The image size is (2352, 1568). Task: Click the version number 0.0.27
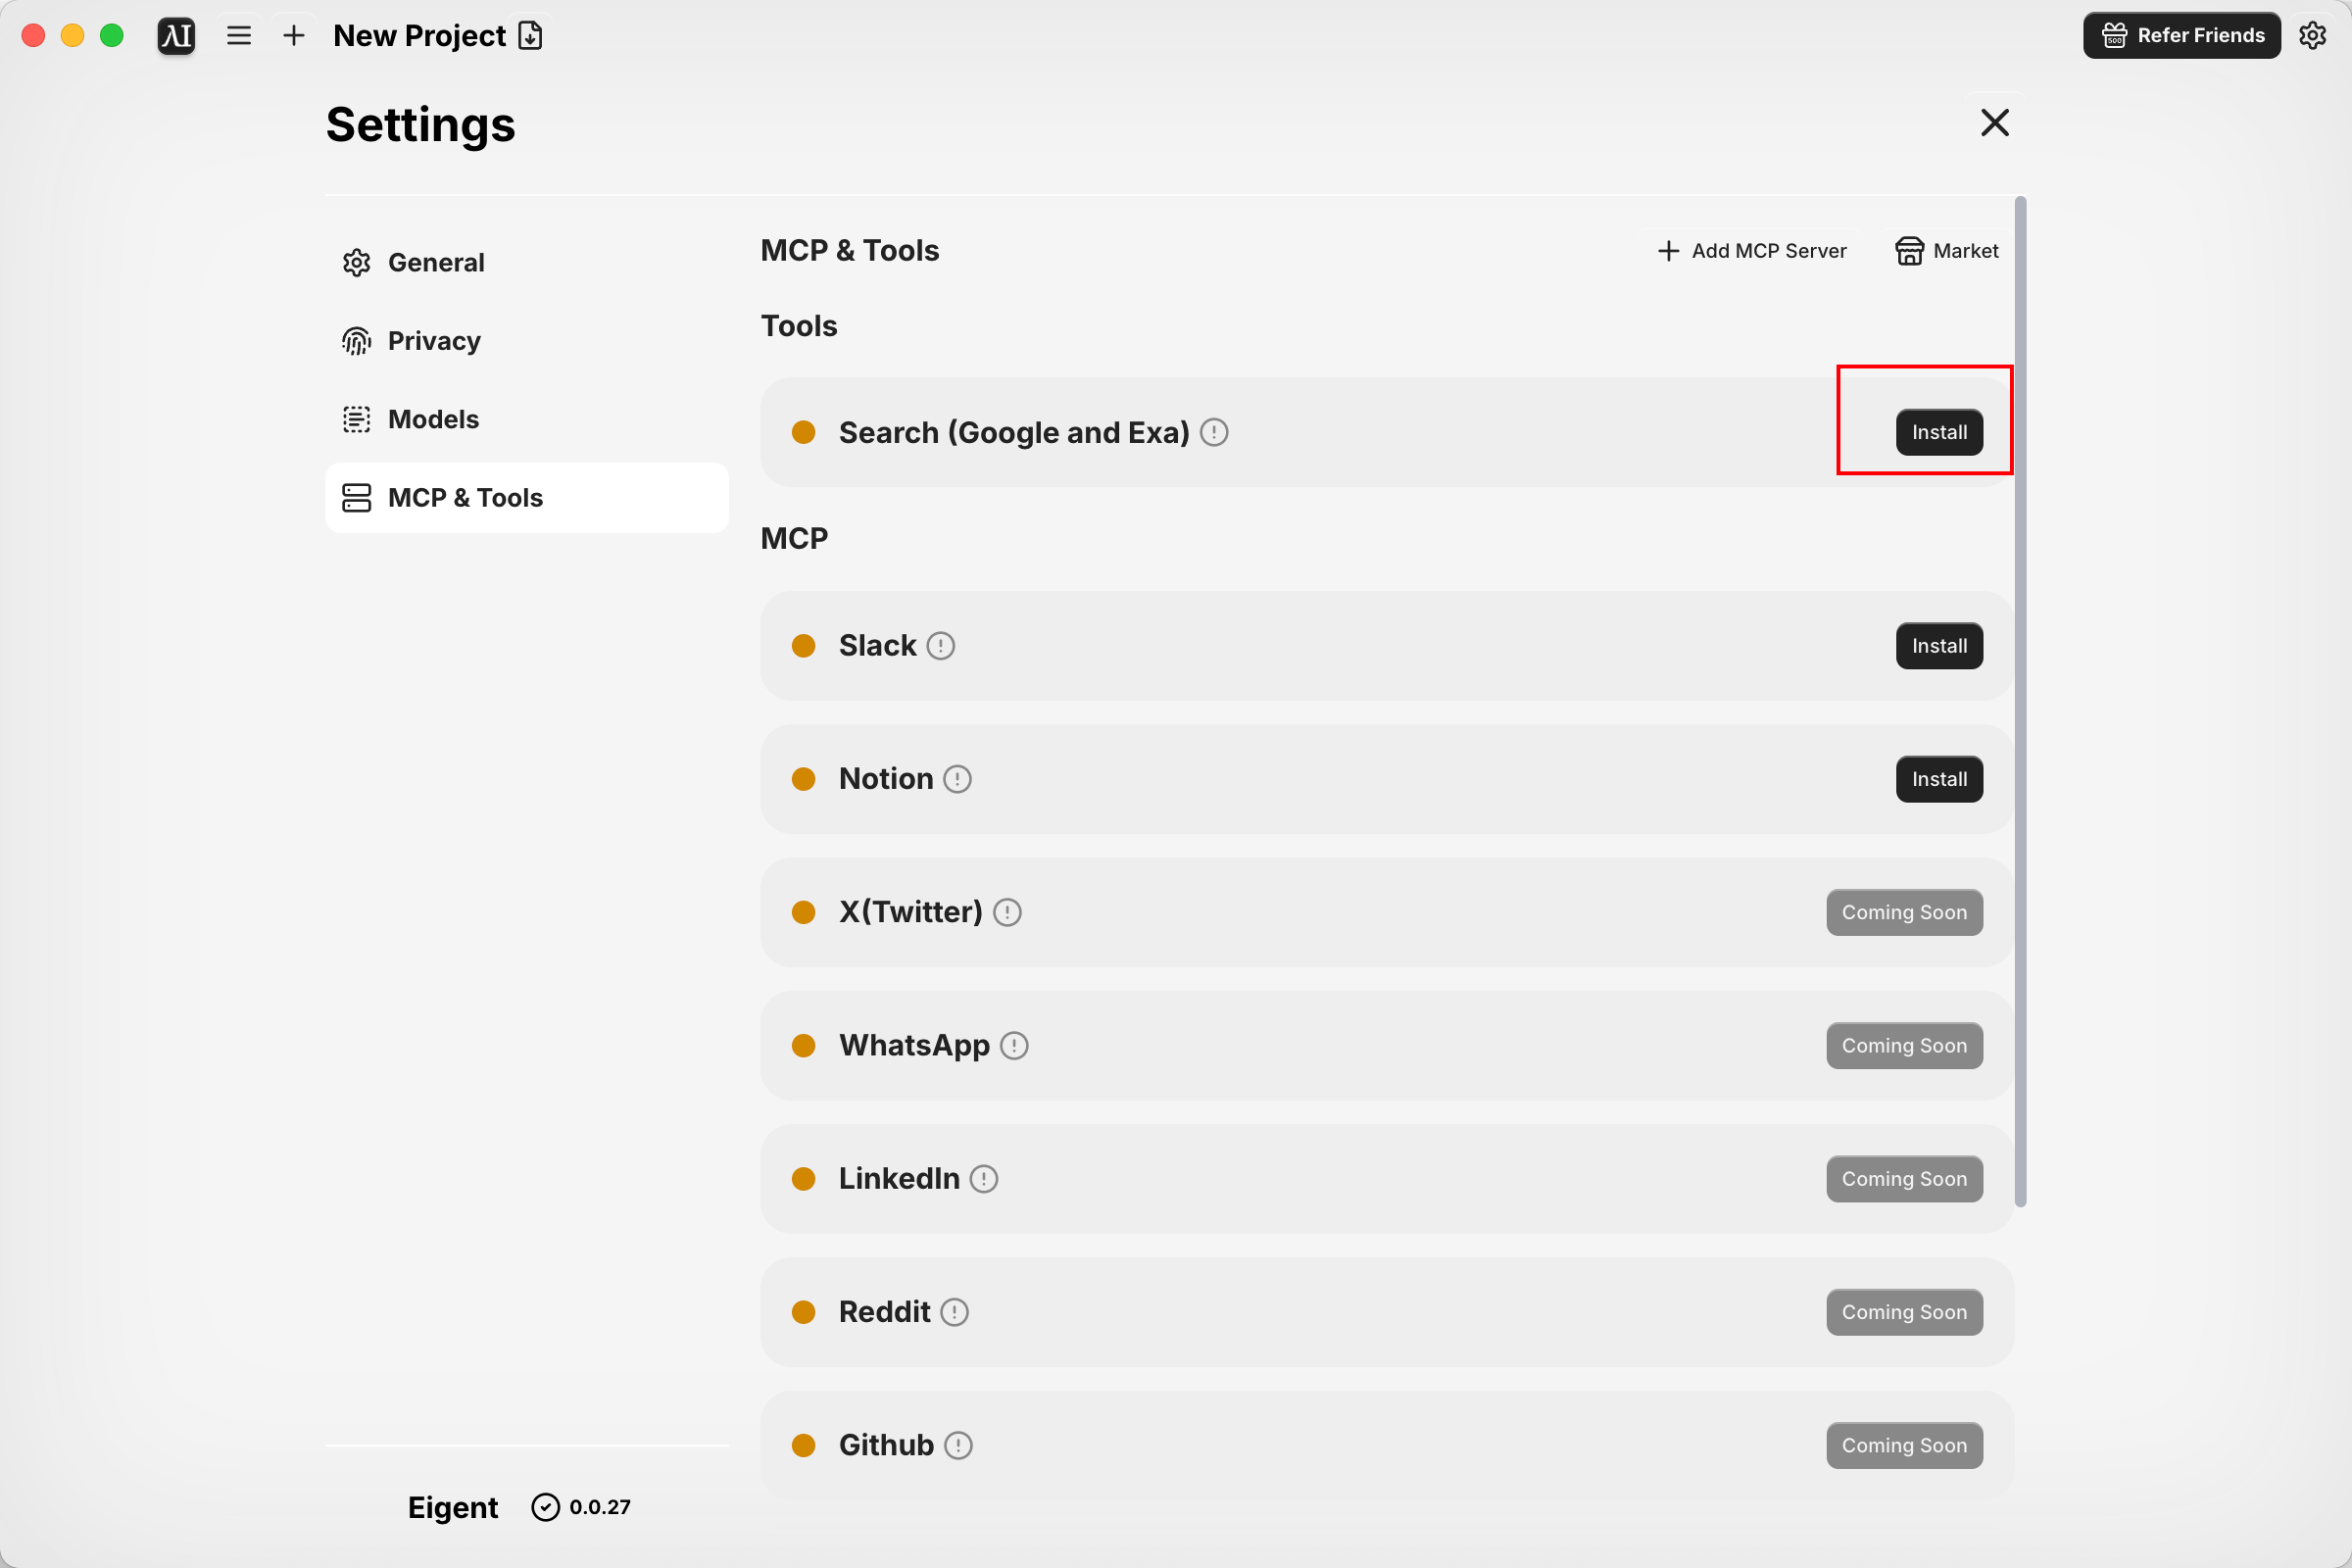coord(600,1507)
